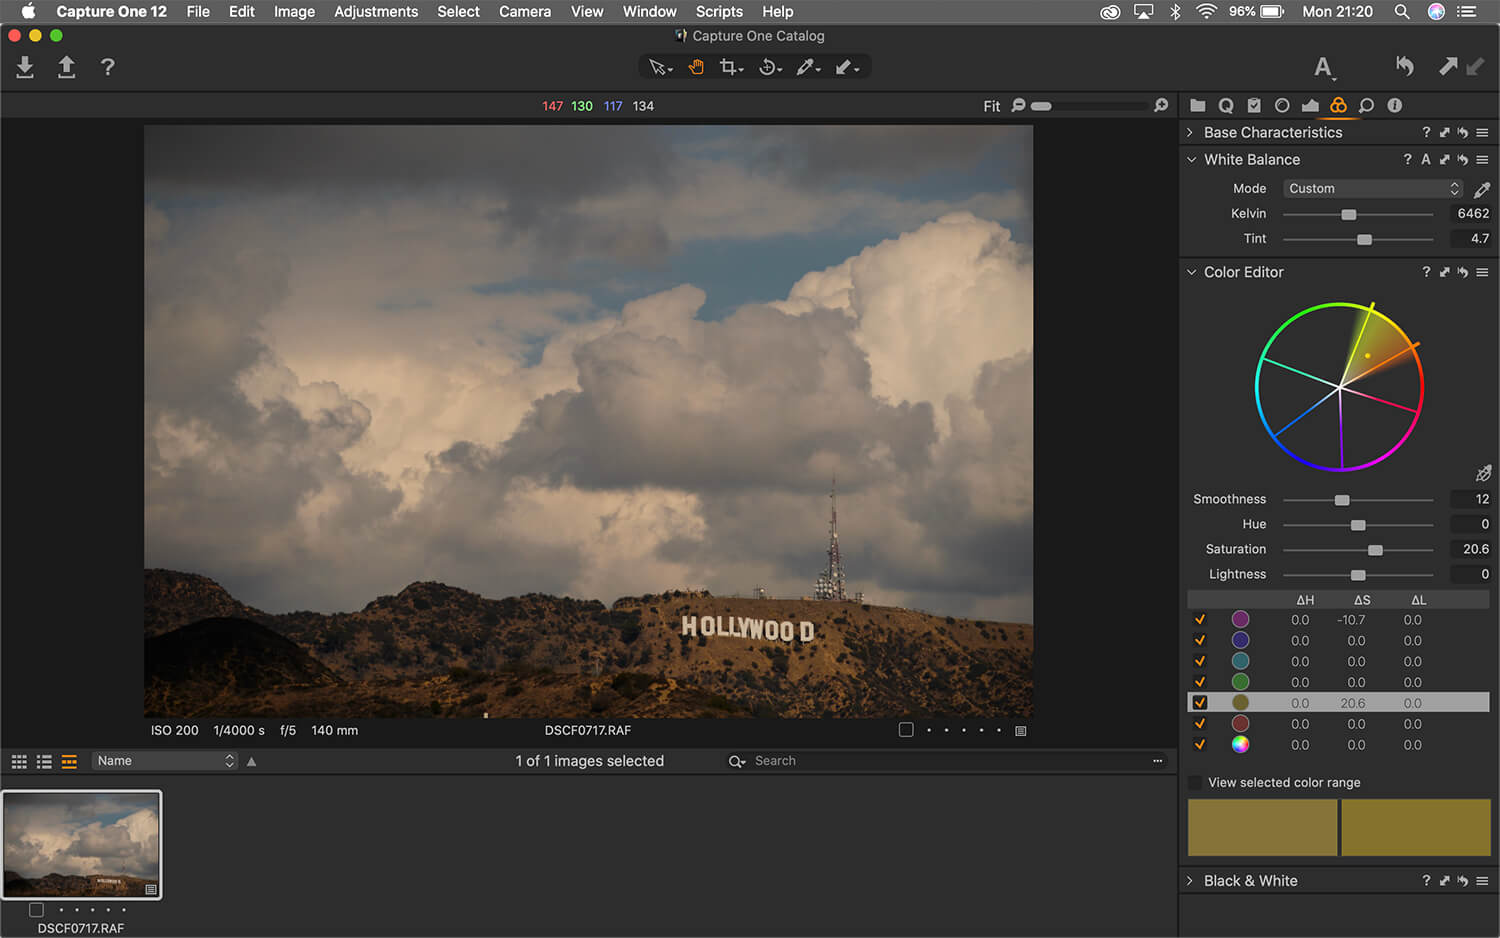Screen dimensions: 1500x938
Task: Open the Name sort dropdown
Action: click(x=165, y=761)
